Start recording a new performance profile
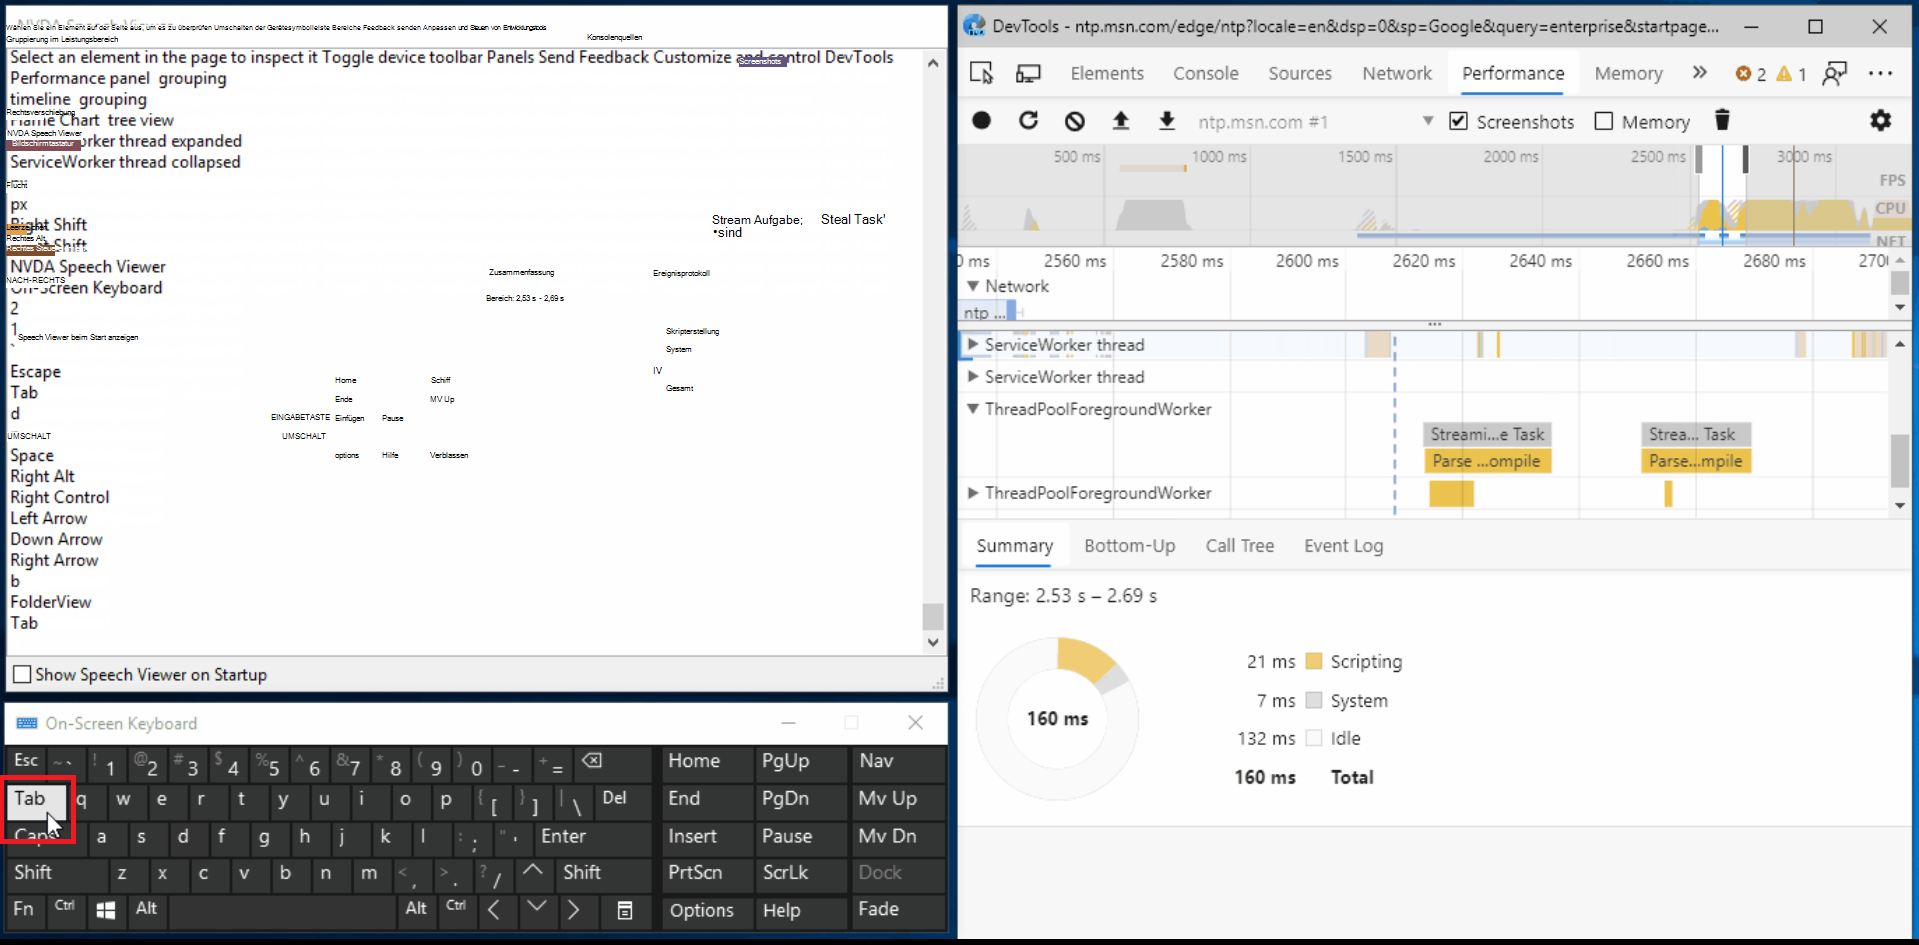1919x945 pixels. (982, 120)
